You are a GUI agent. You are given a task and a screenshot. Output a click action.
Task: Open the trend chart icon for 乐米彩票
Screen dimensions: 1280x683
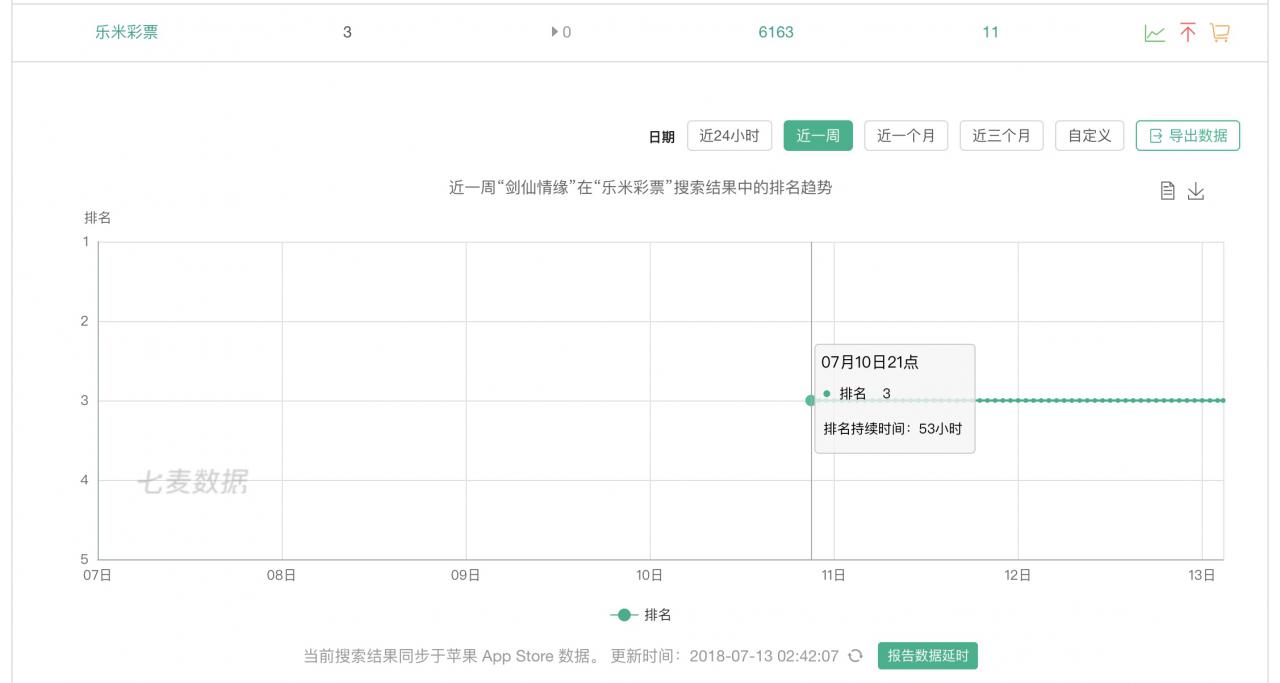pos(1155,33)
